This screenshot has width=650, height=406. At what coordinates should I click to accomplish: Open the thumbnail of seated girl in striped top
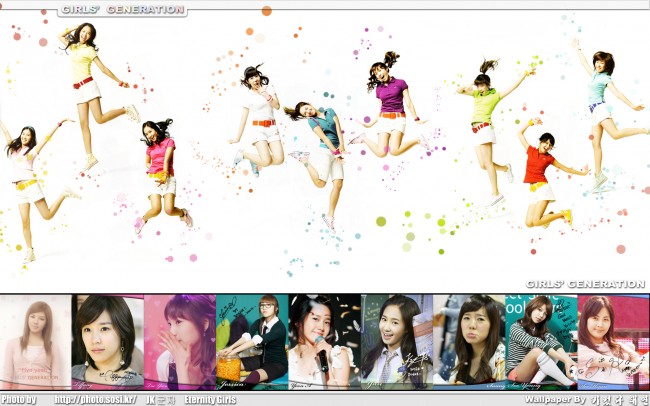[x=540, y=341]
